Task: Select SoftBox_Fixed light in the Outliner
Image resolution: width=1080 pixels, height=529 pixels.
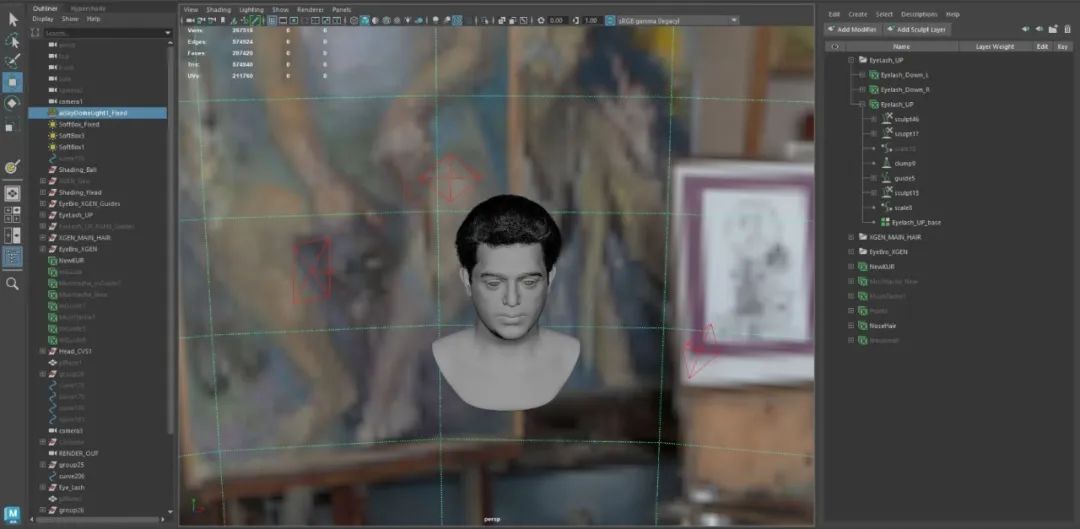Action: (x=78, y=124)
